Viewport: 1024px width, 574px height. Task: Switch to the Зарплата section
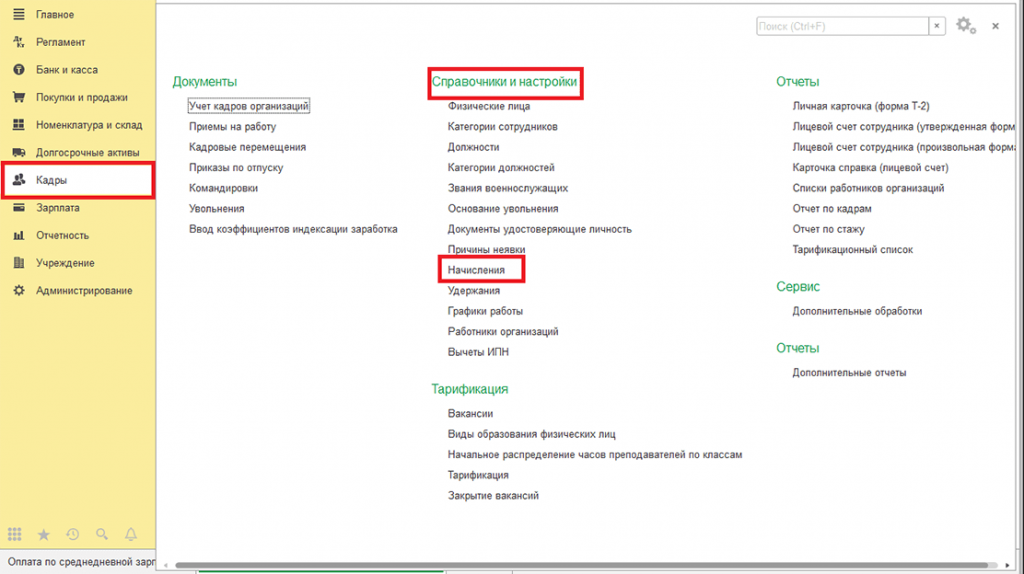58,208
